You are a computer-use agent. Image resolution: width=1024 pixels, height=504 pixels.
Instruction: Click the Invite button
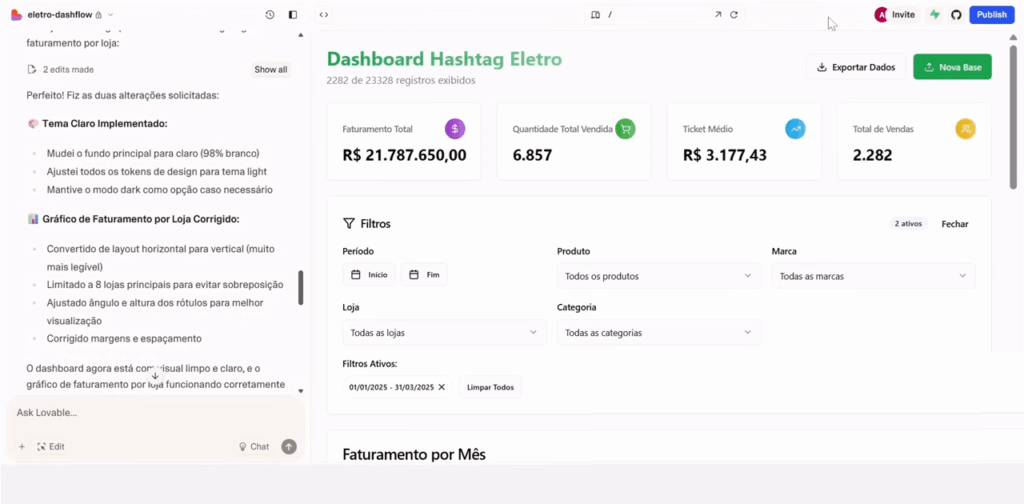click(x=903, y=14)
